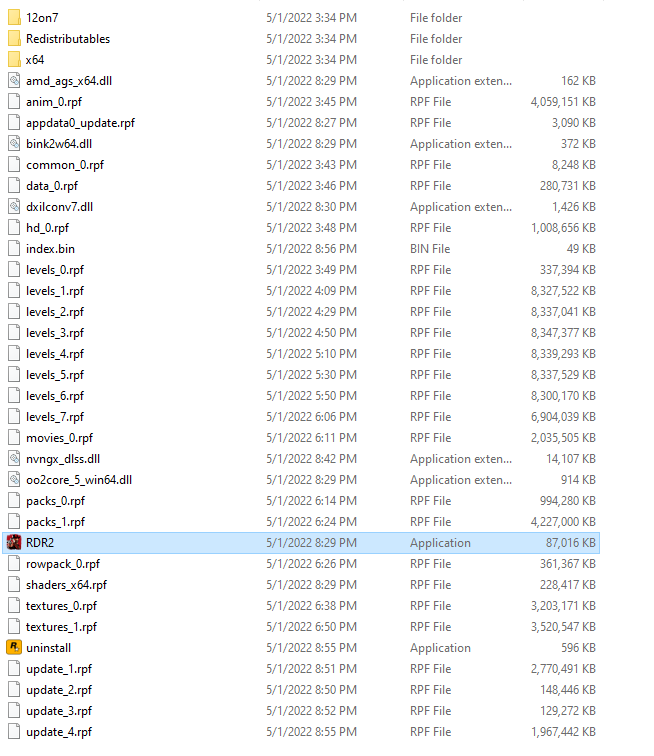The height and width of the screenshot is (756, 654).
Task: Click the 1,967,442 KB size value
Action: tap(563, 732)
